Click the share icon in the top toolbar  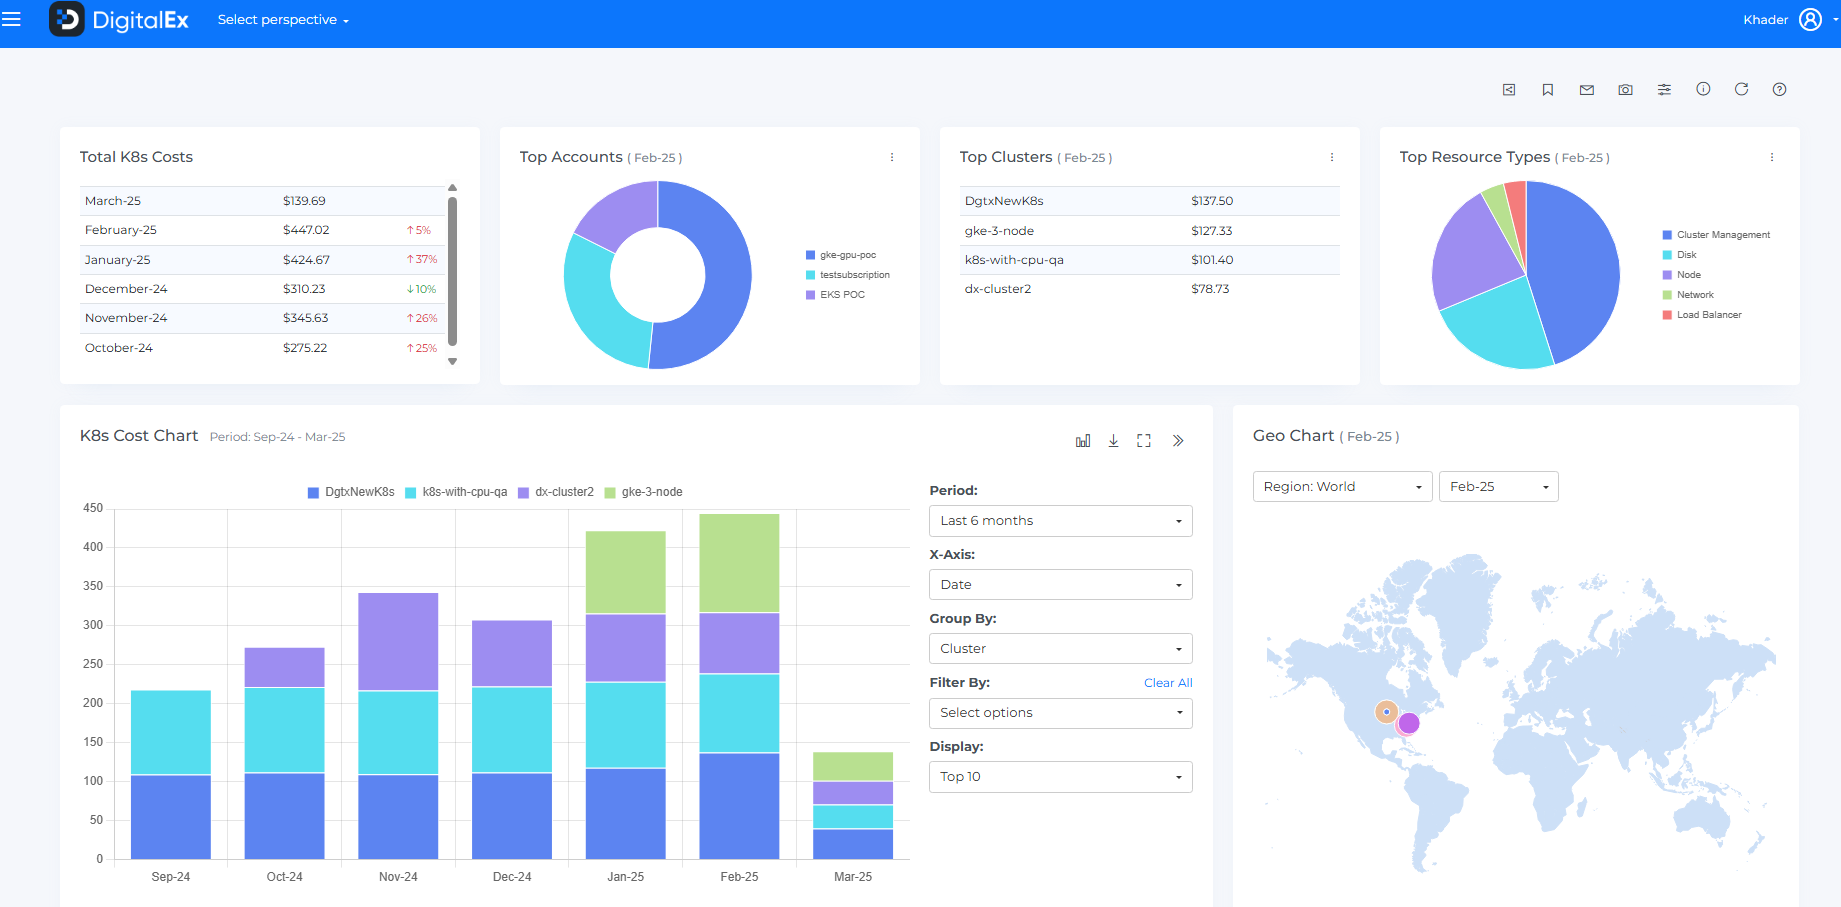[x=1509, y=90]
